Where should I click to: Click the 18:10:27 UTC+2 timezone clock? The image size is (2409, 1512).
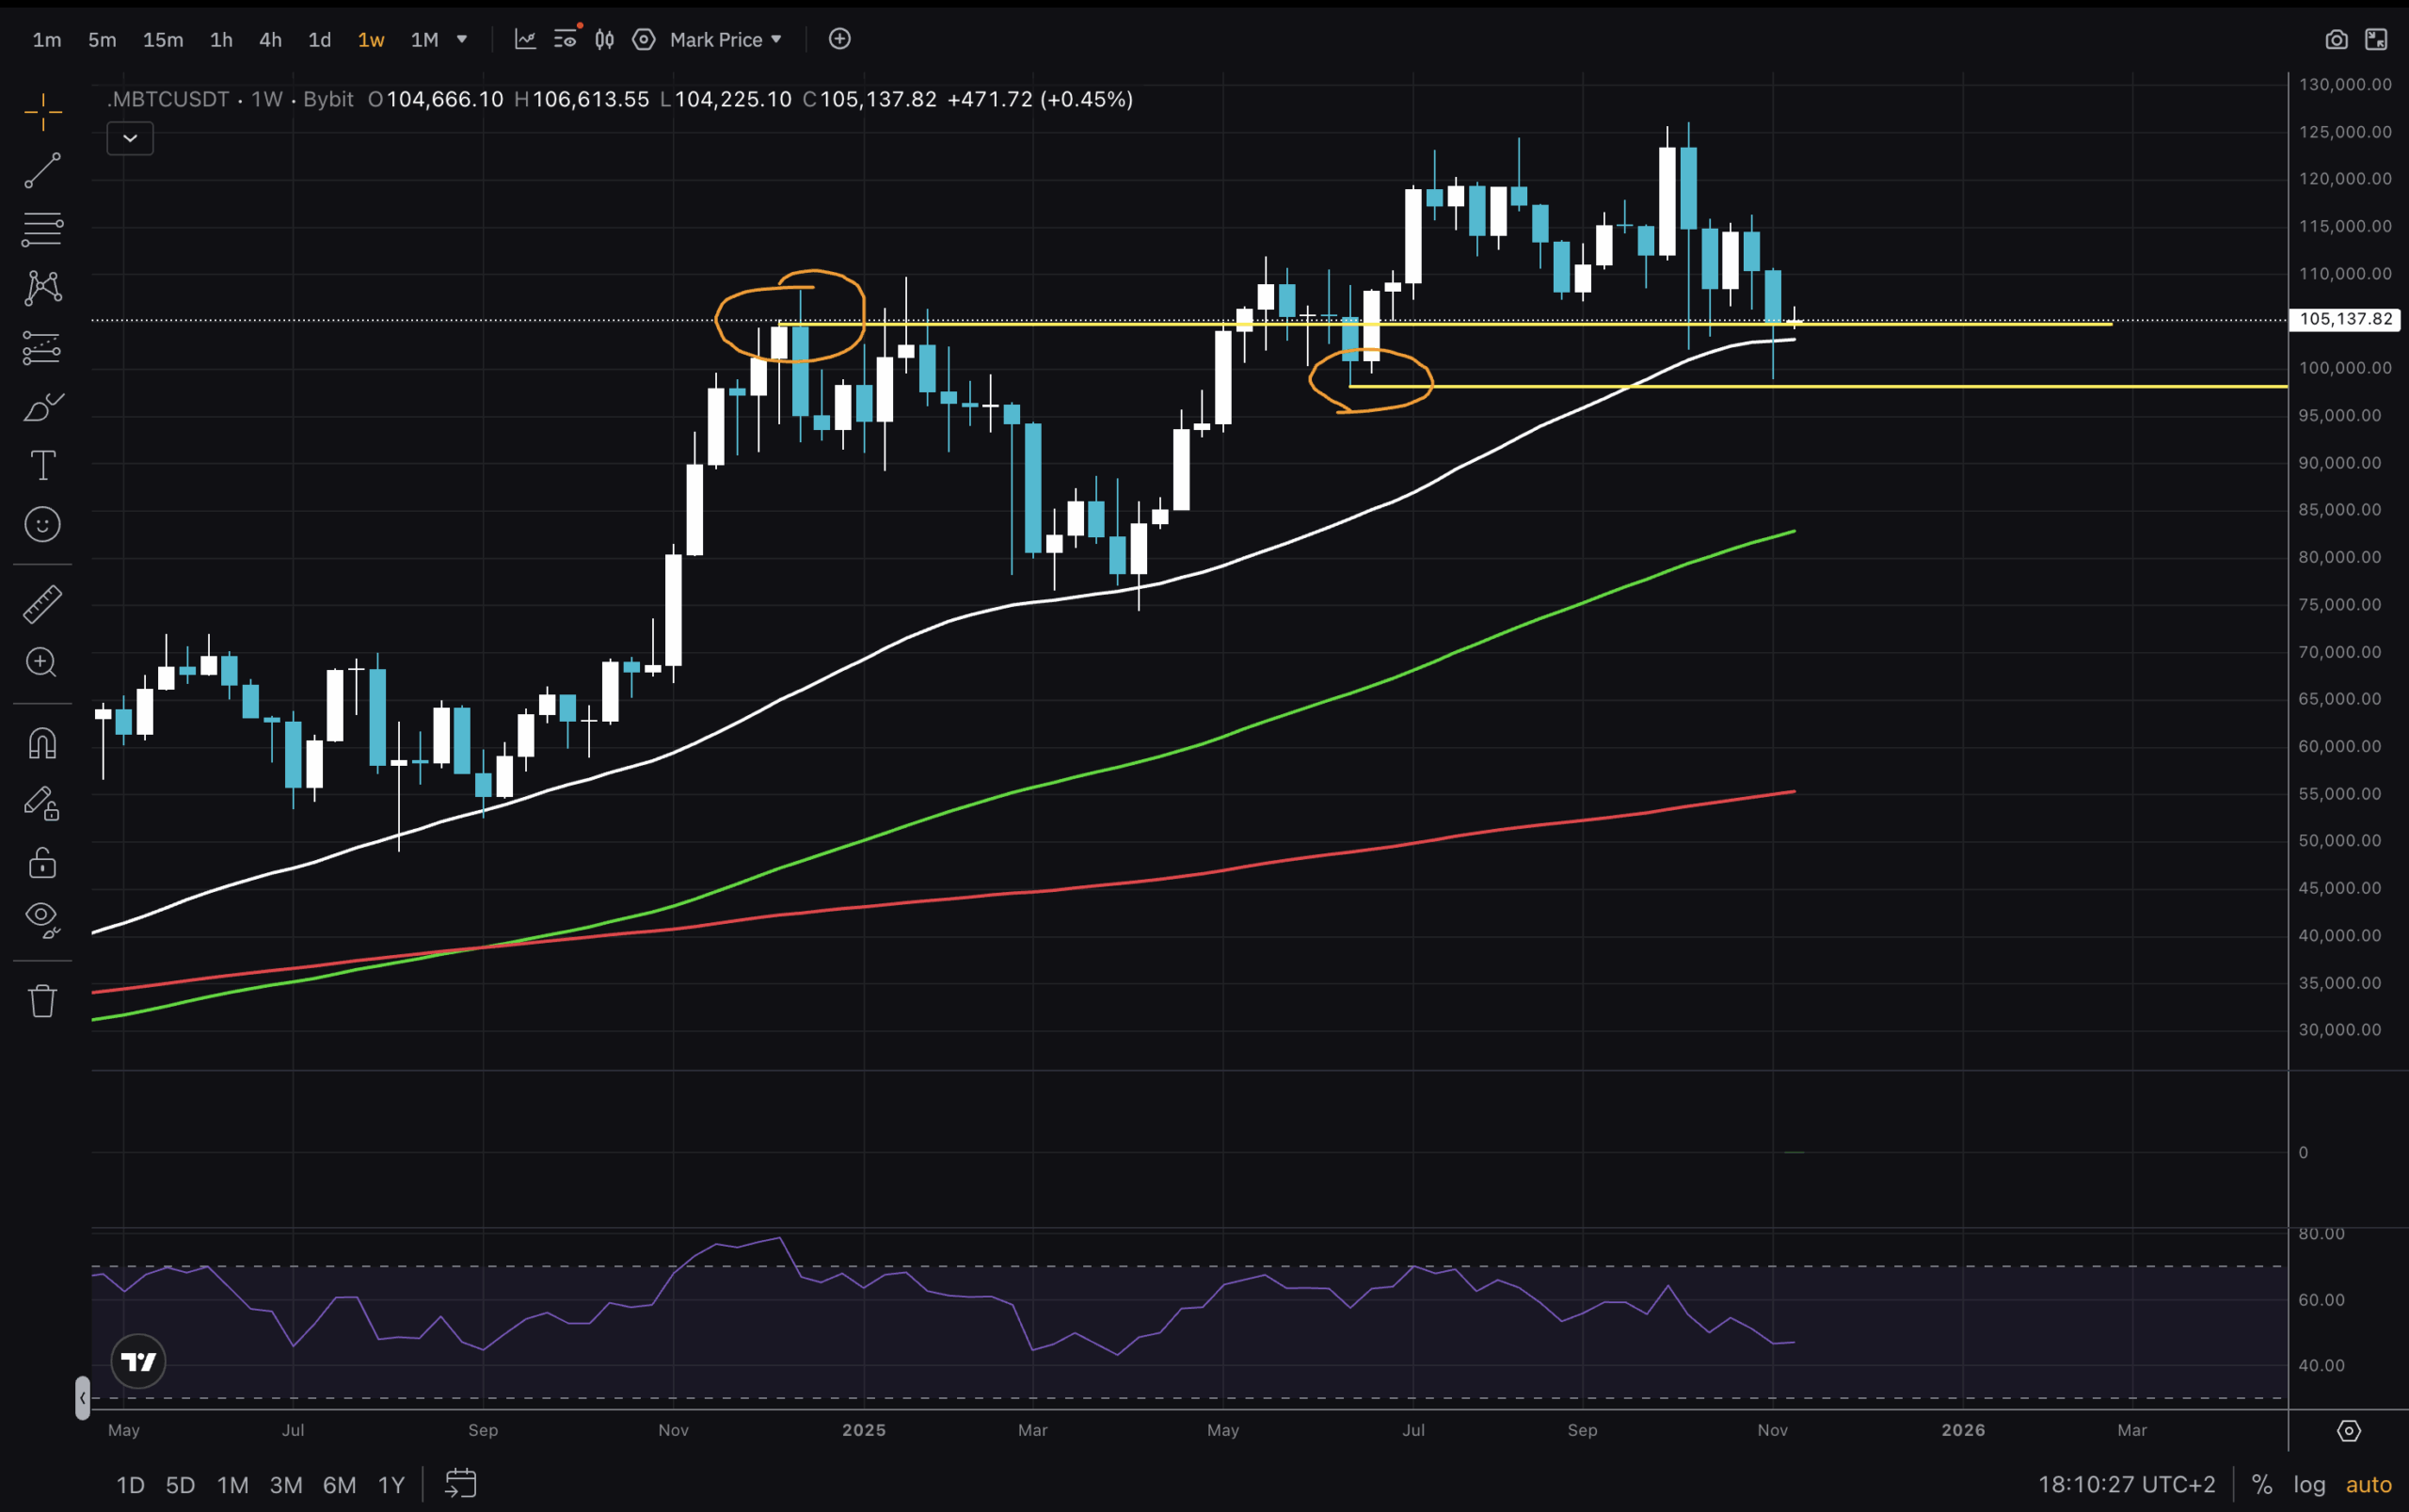tap(2126, 1484)
